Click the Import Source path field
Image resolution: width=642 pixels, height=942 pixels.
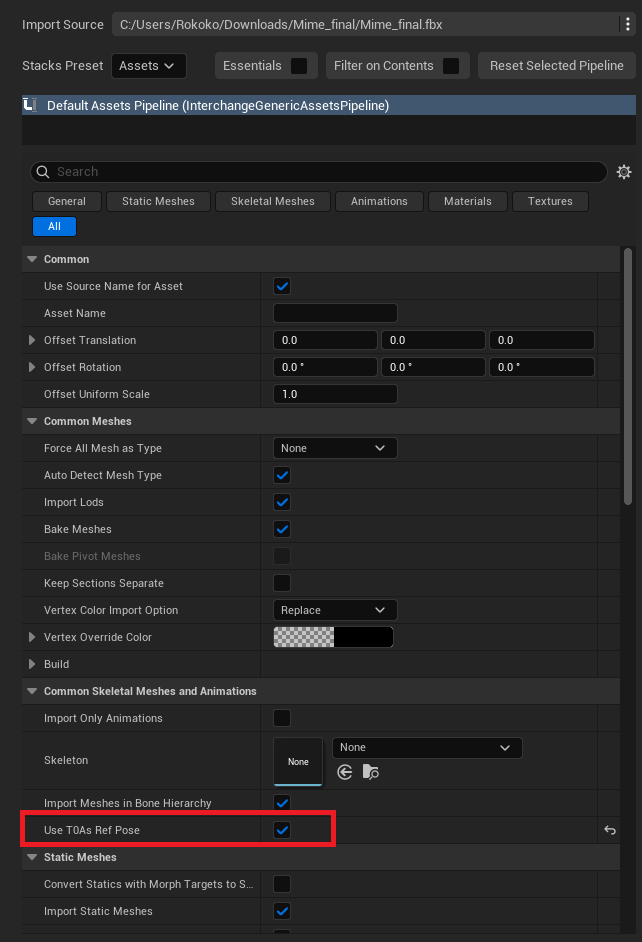(x=365, y=25)
